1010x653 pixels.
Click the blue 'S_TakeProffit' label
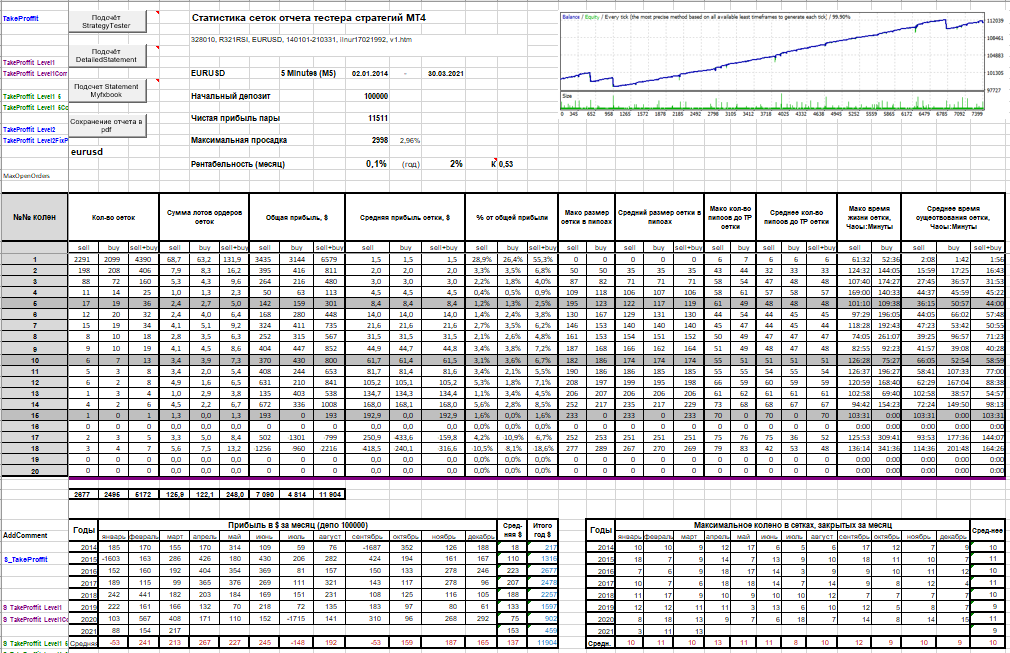[x=26, y=560]
